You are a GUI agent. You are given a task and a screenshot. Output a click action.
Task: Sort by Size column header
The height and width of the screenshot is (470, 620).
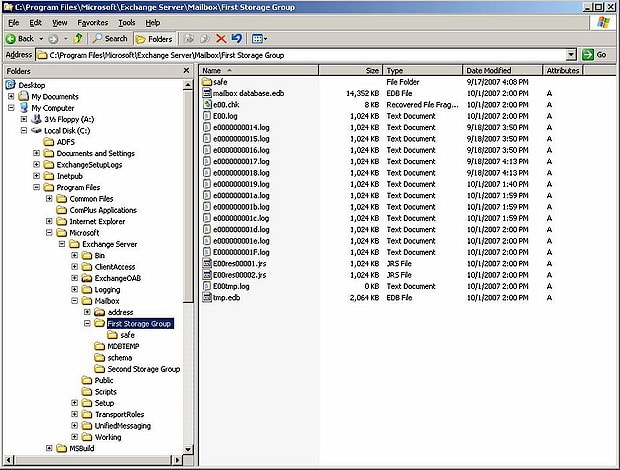point(350,71)
